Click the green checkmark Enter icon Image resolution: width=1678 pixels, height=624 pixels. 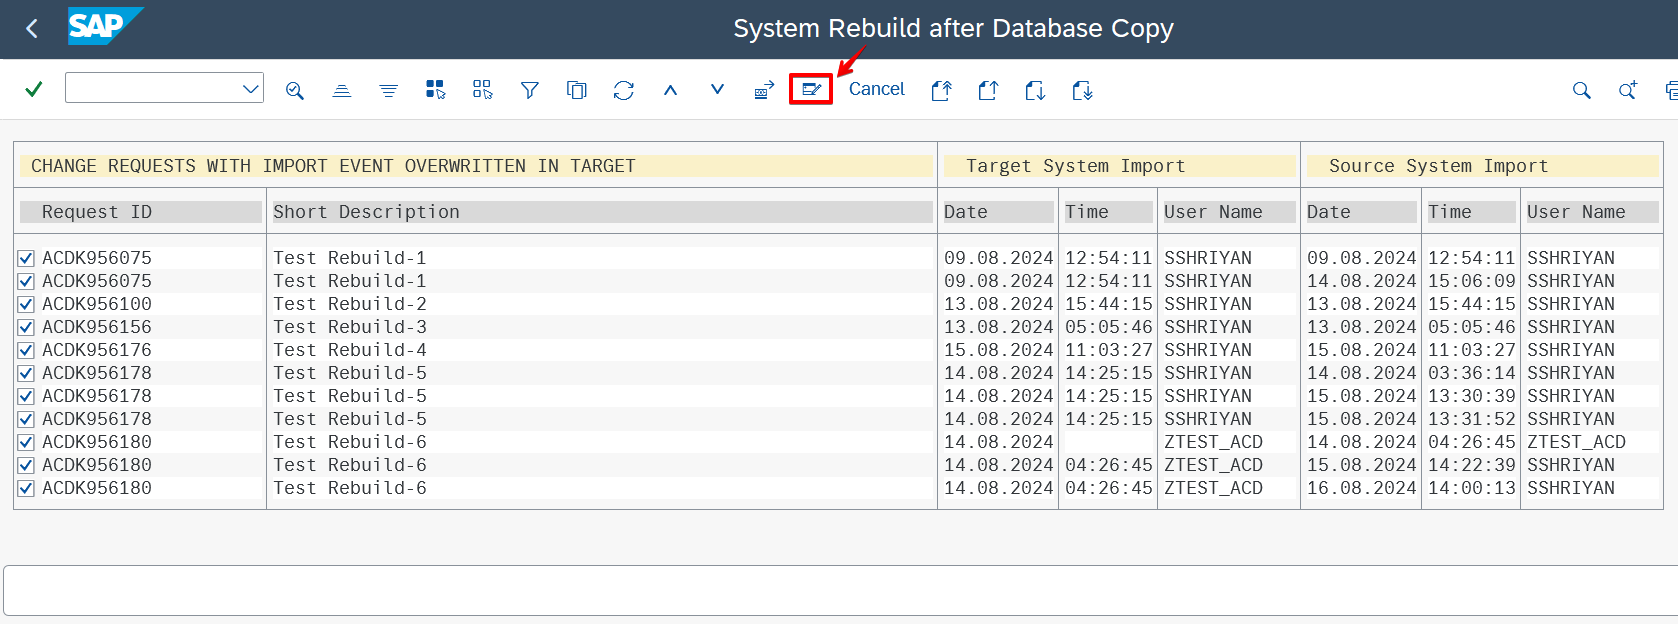pos(34,89)
